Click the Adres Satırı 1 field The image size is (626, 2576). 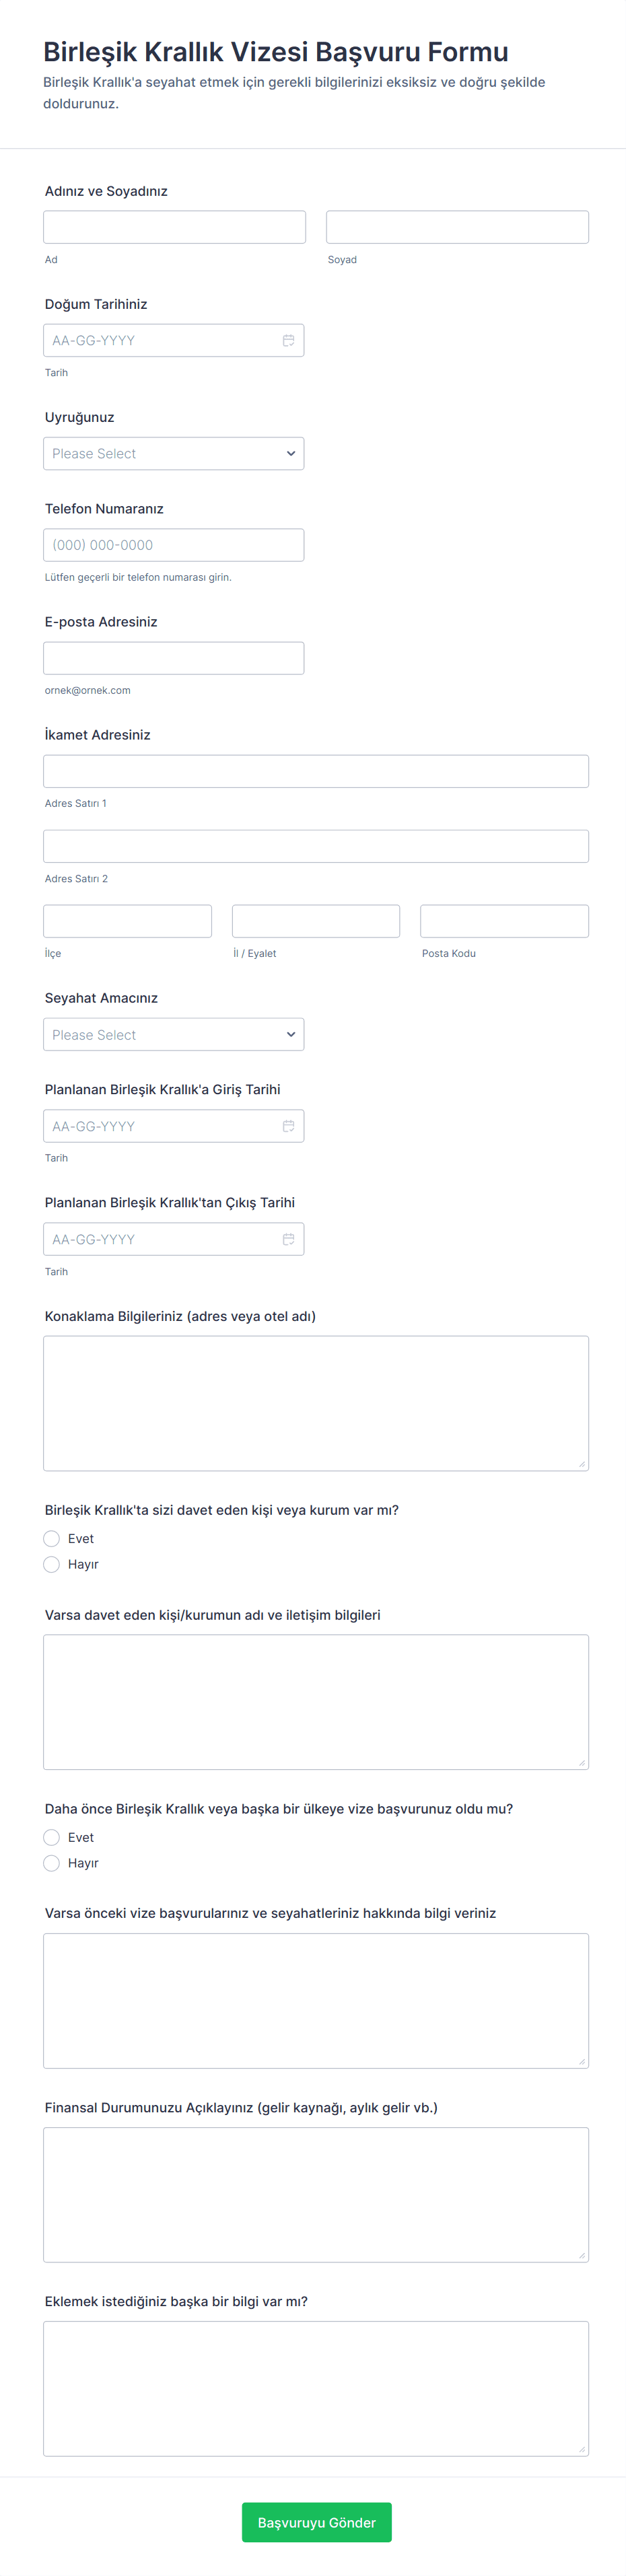[x=316, y=771]
